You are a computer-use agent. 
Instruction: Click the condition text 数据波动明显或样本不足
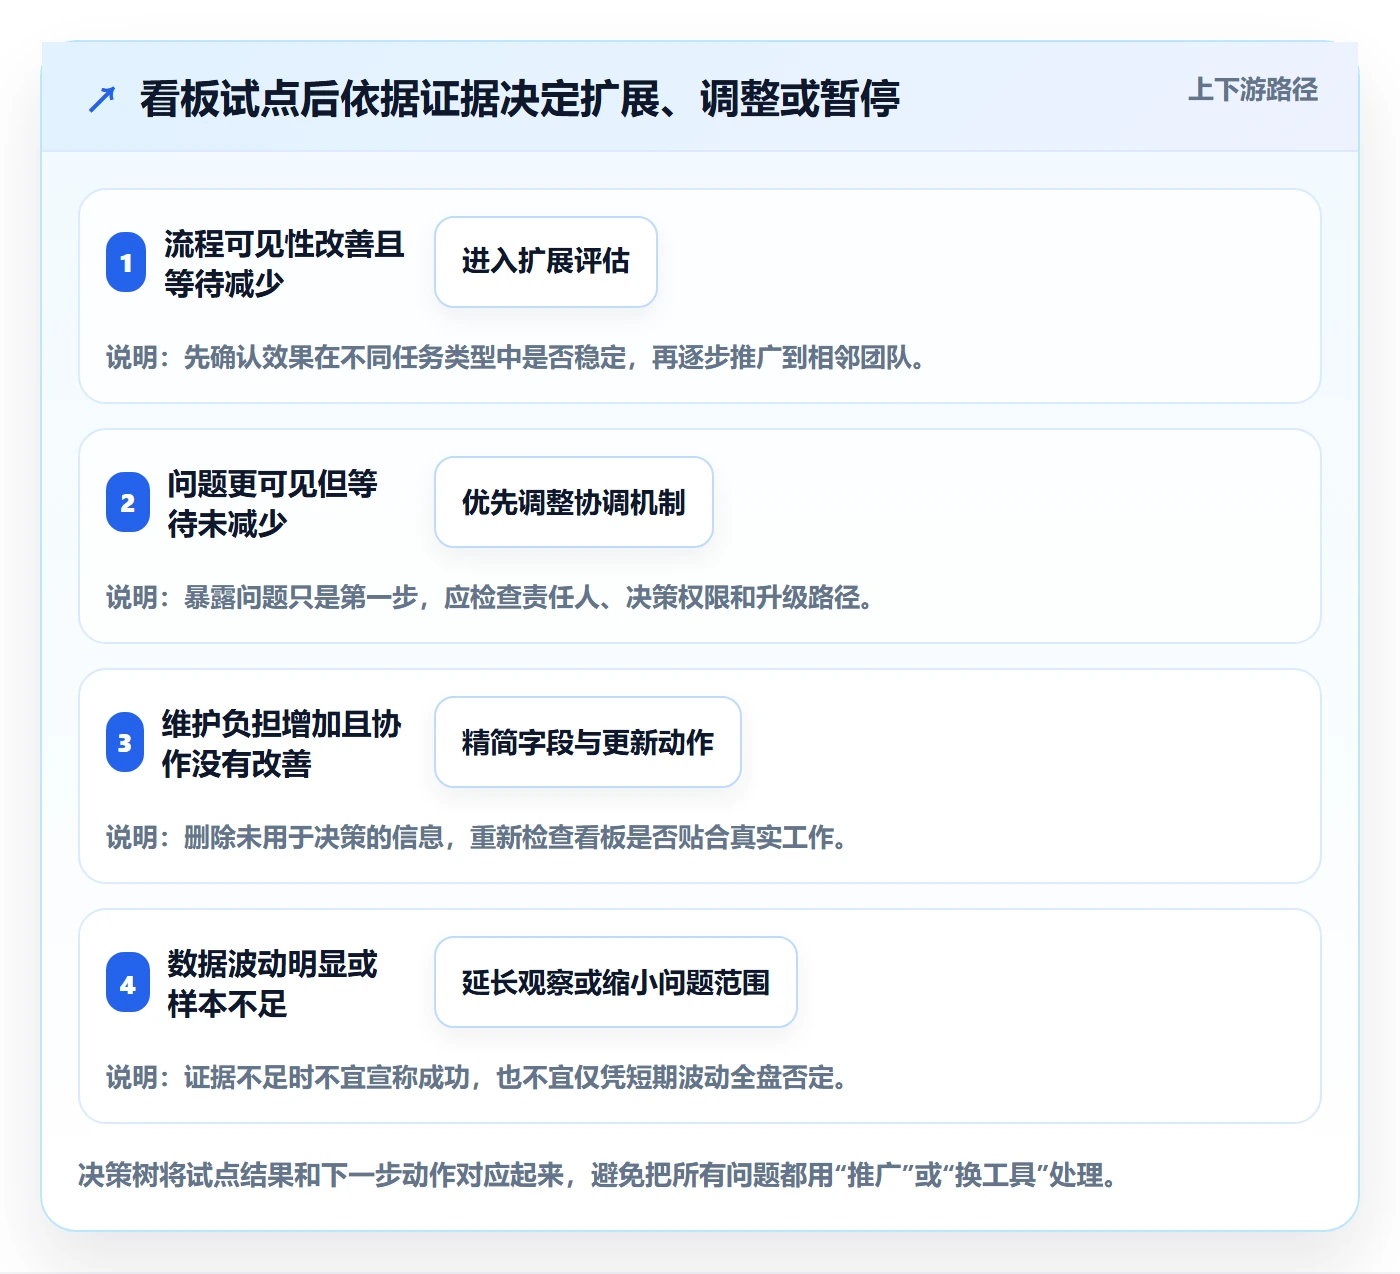(272, 983)
